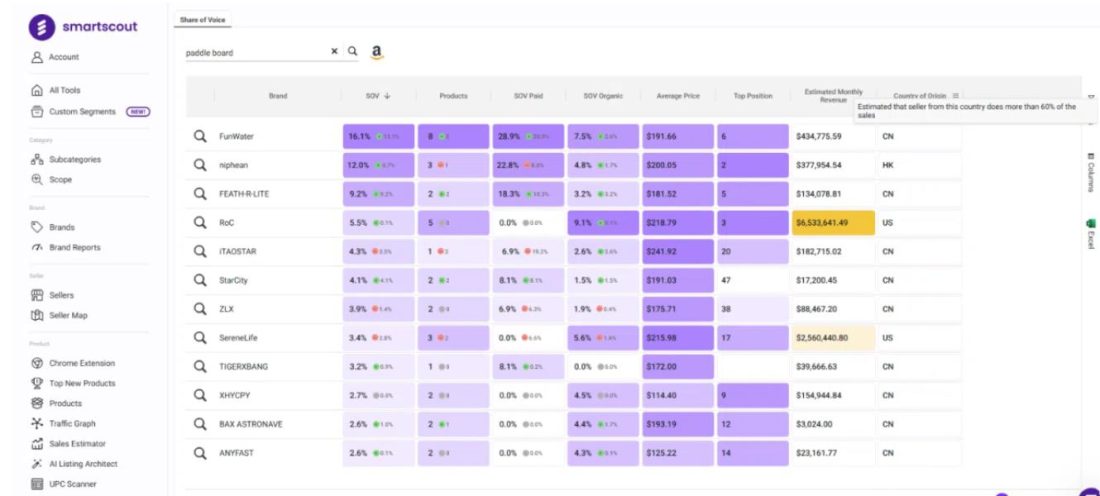1100x496 pixels.
Task: Click SereneLife revenue $2,560,440.80
Action: click(x=833, y=337)
